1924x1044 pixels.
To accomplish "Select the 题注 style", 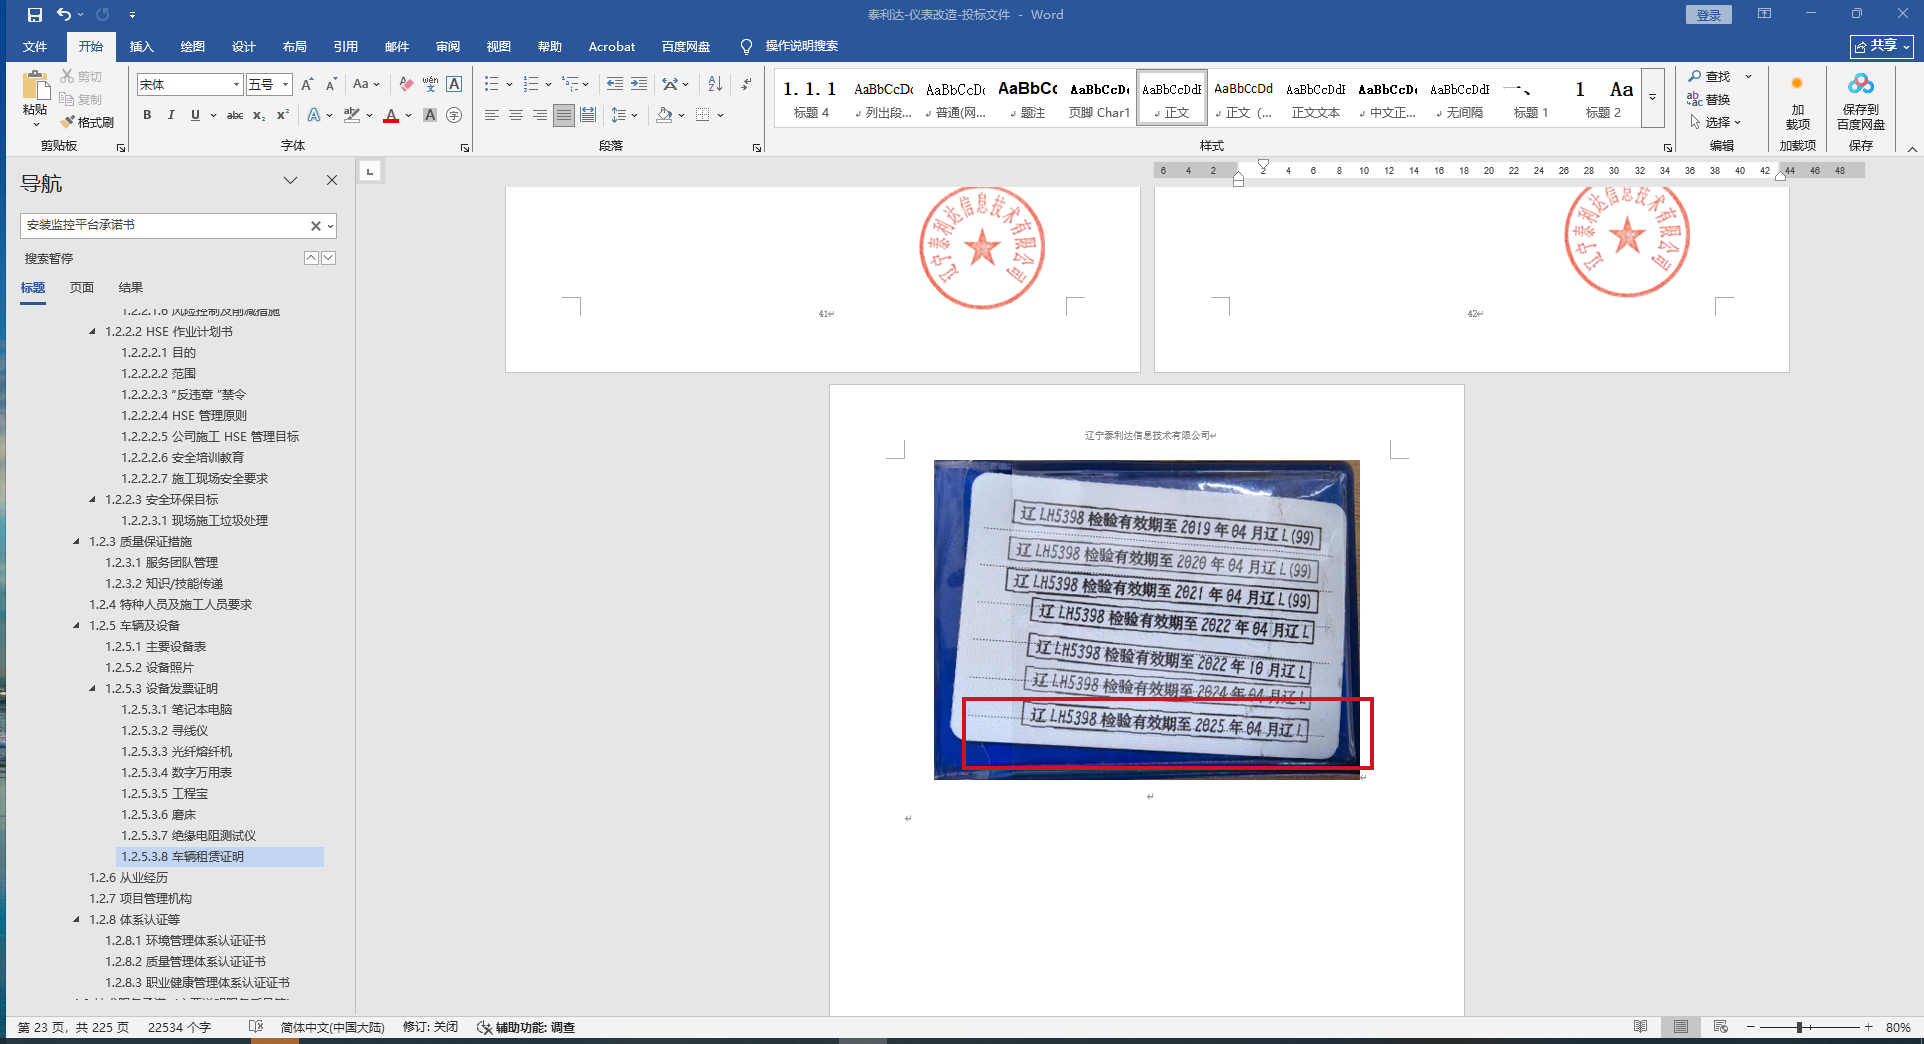I will (1027, 99).
